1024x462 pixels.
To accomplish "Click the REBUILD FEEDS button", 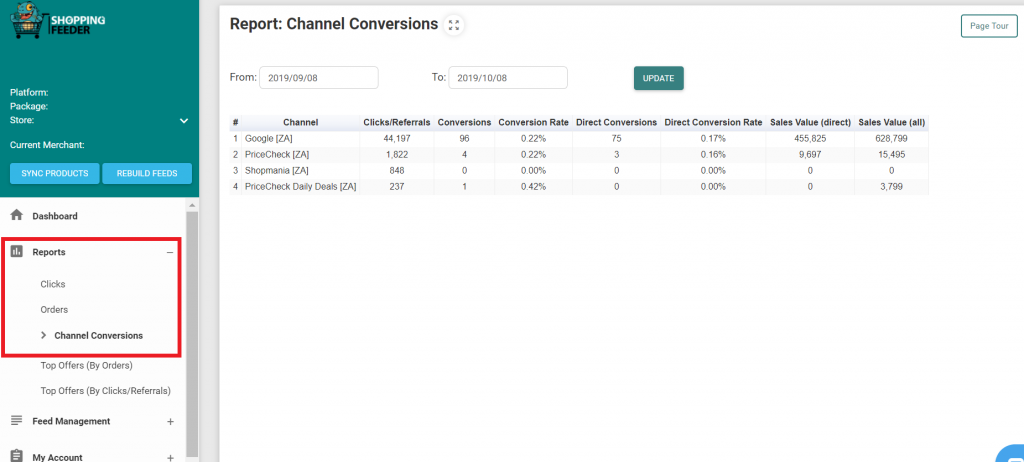I will [147, 174].
